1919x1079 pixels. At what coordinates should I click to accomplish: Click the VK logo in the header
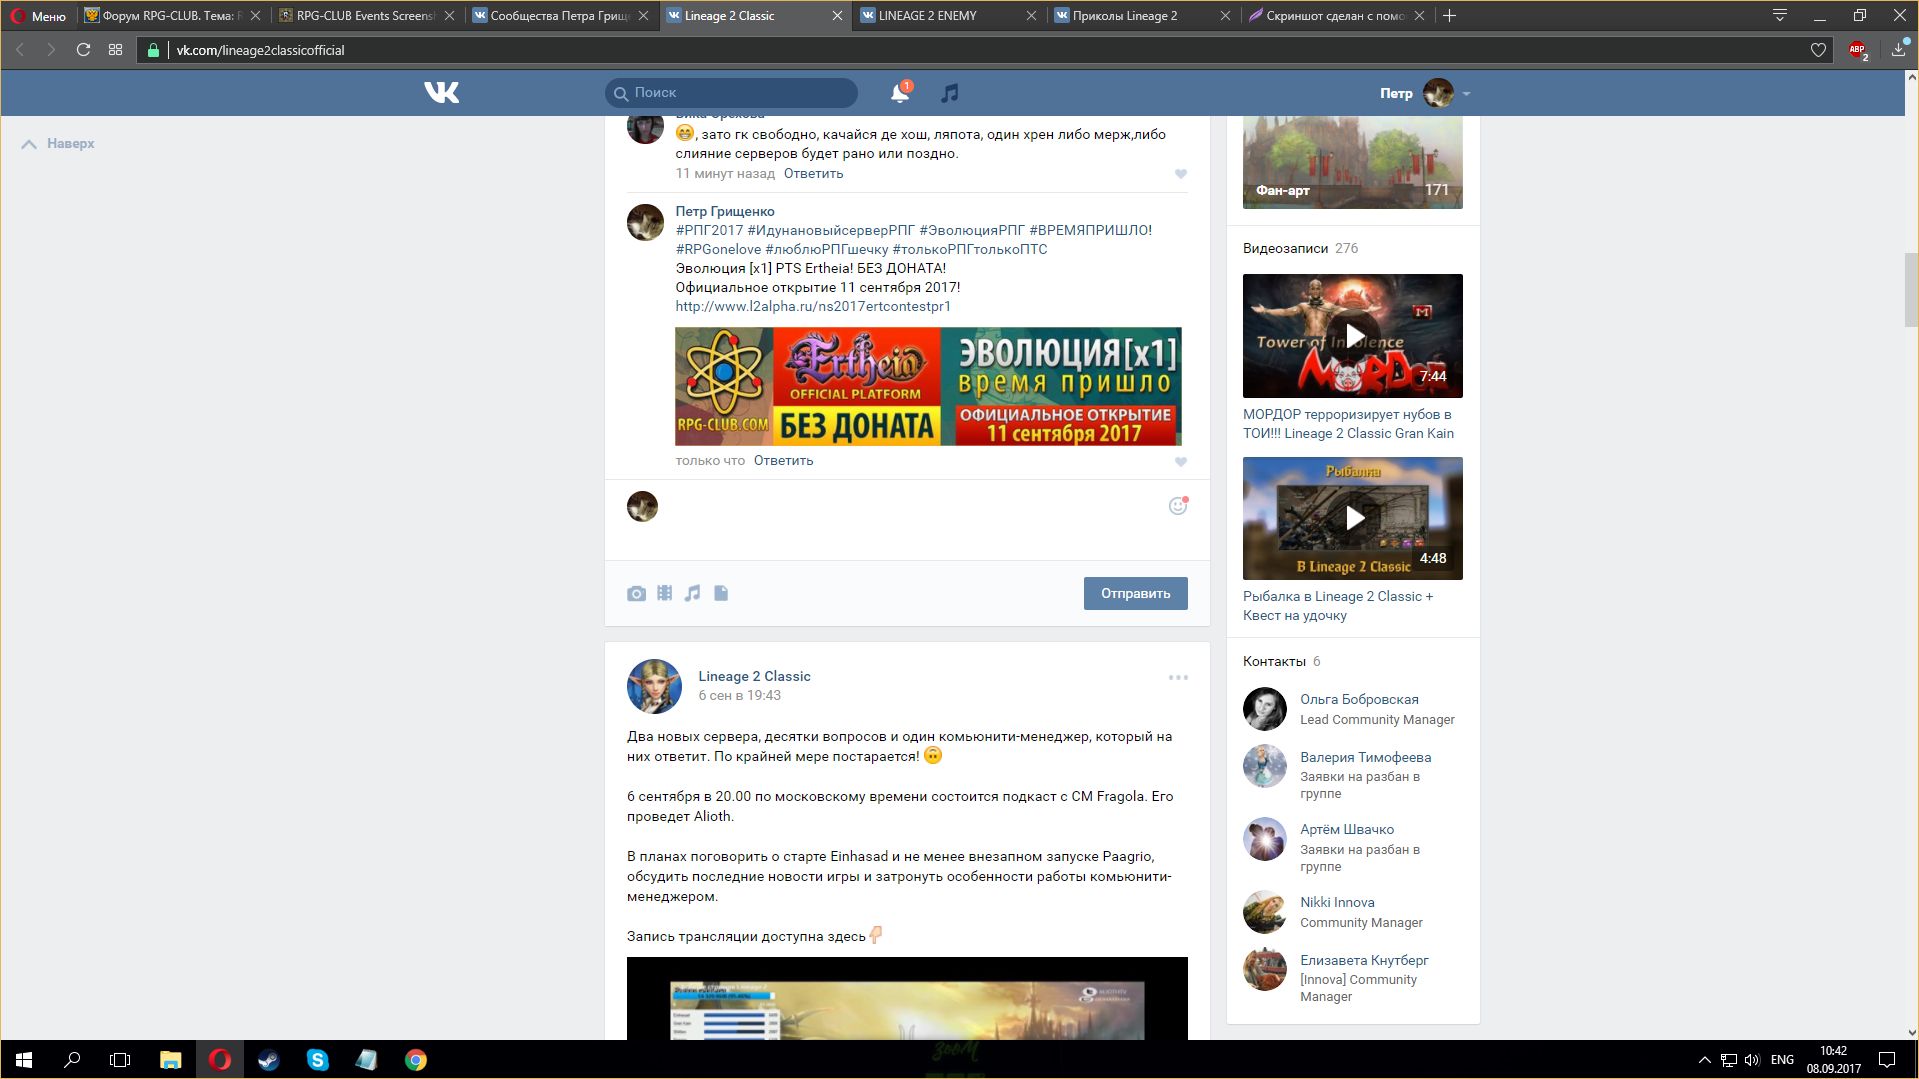(x=441, y=93)
